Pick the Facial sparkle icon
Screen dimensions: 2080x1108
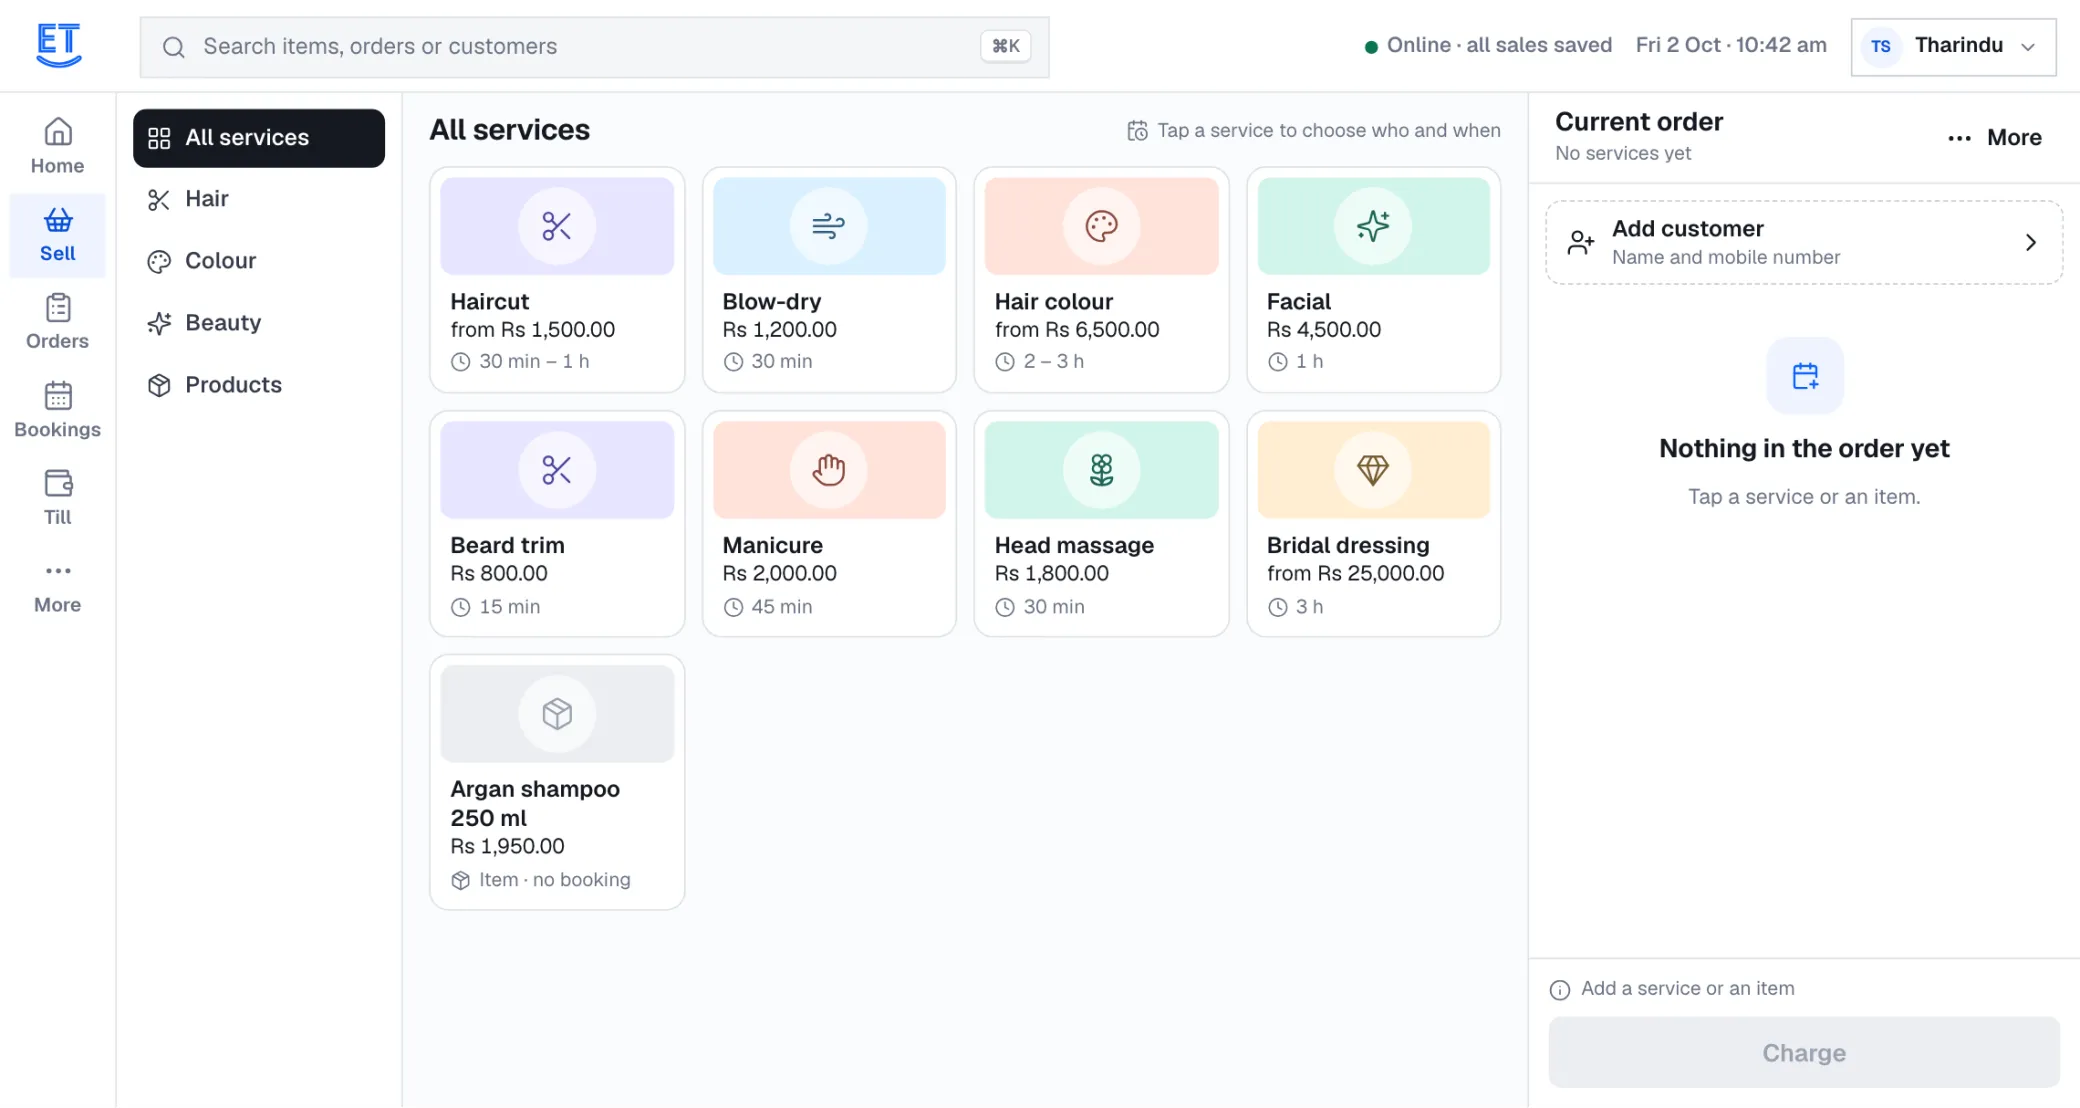(1373, 226)
